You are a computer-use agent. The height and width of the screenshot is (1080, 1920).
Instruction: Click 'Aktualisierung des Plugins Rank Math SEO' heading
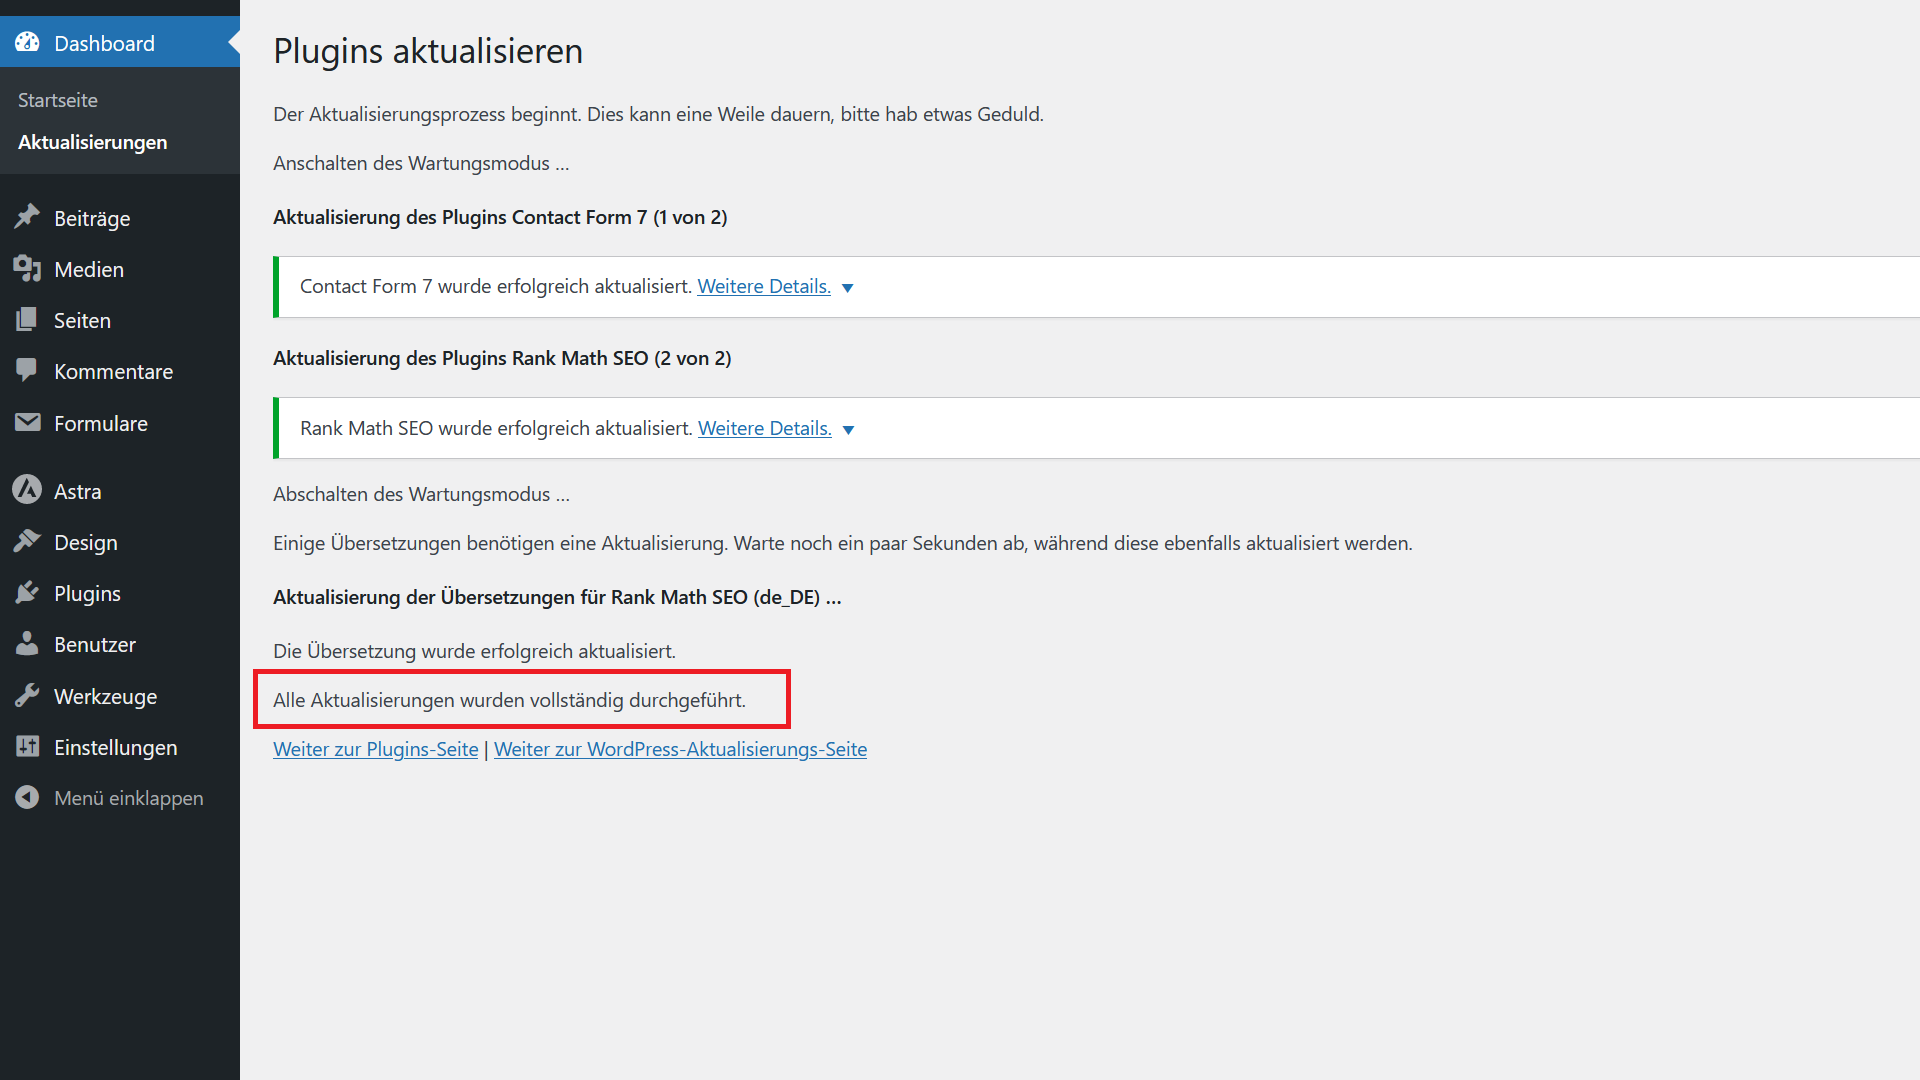point(502,358)
